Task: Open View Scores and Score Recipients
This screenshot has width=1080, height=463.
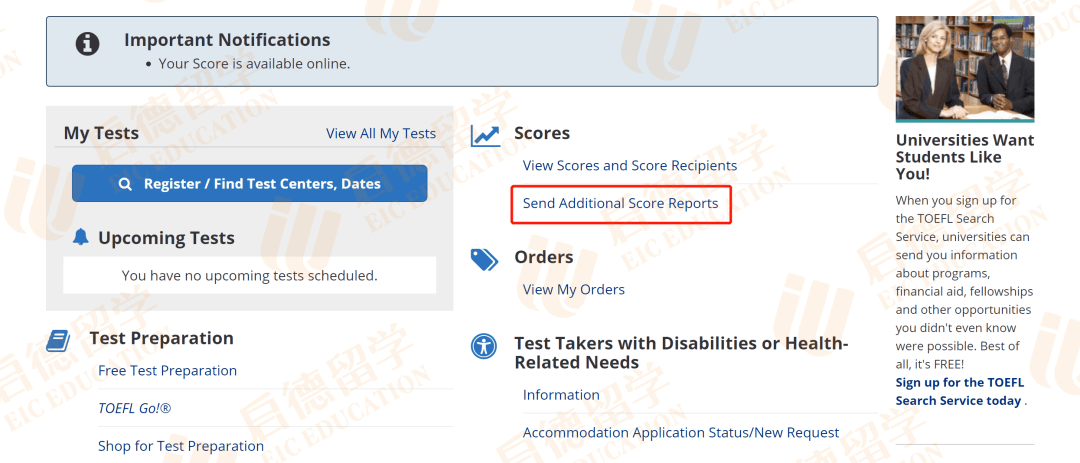Action: click(630, 166)
